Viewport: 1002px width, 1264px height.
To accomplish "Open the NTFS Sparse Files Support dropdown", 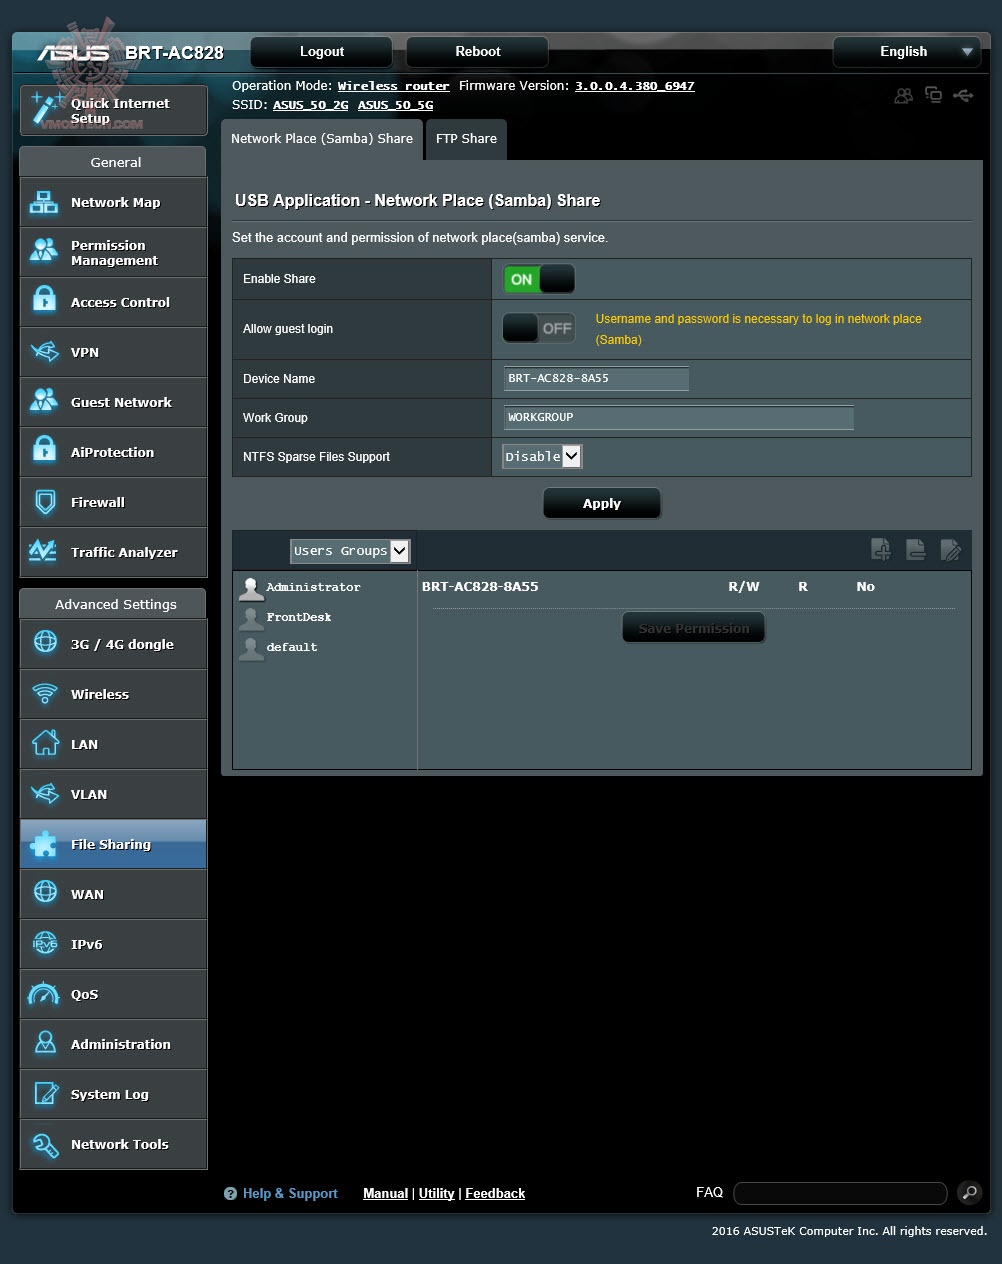I will click(x=542, y=456).
